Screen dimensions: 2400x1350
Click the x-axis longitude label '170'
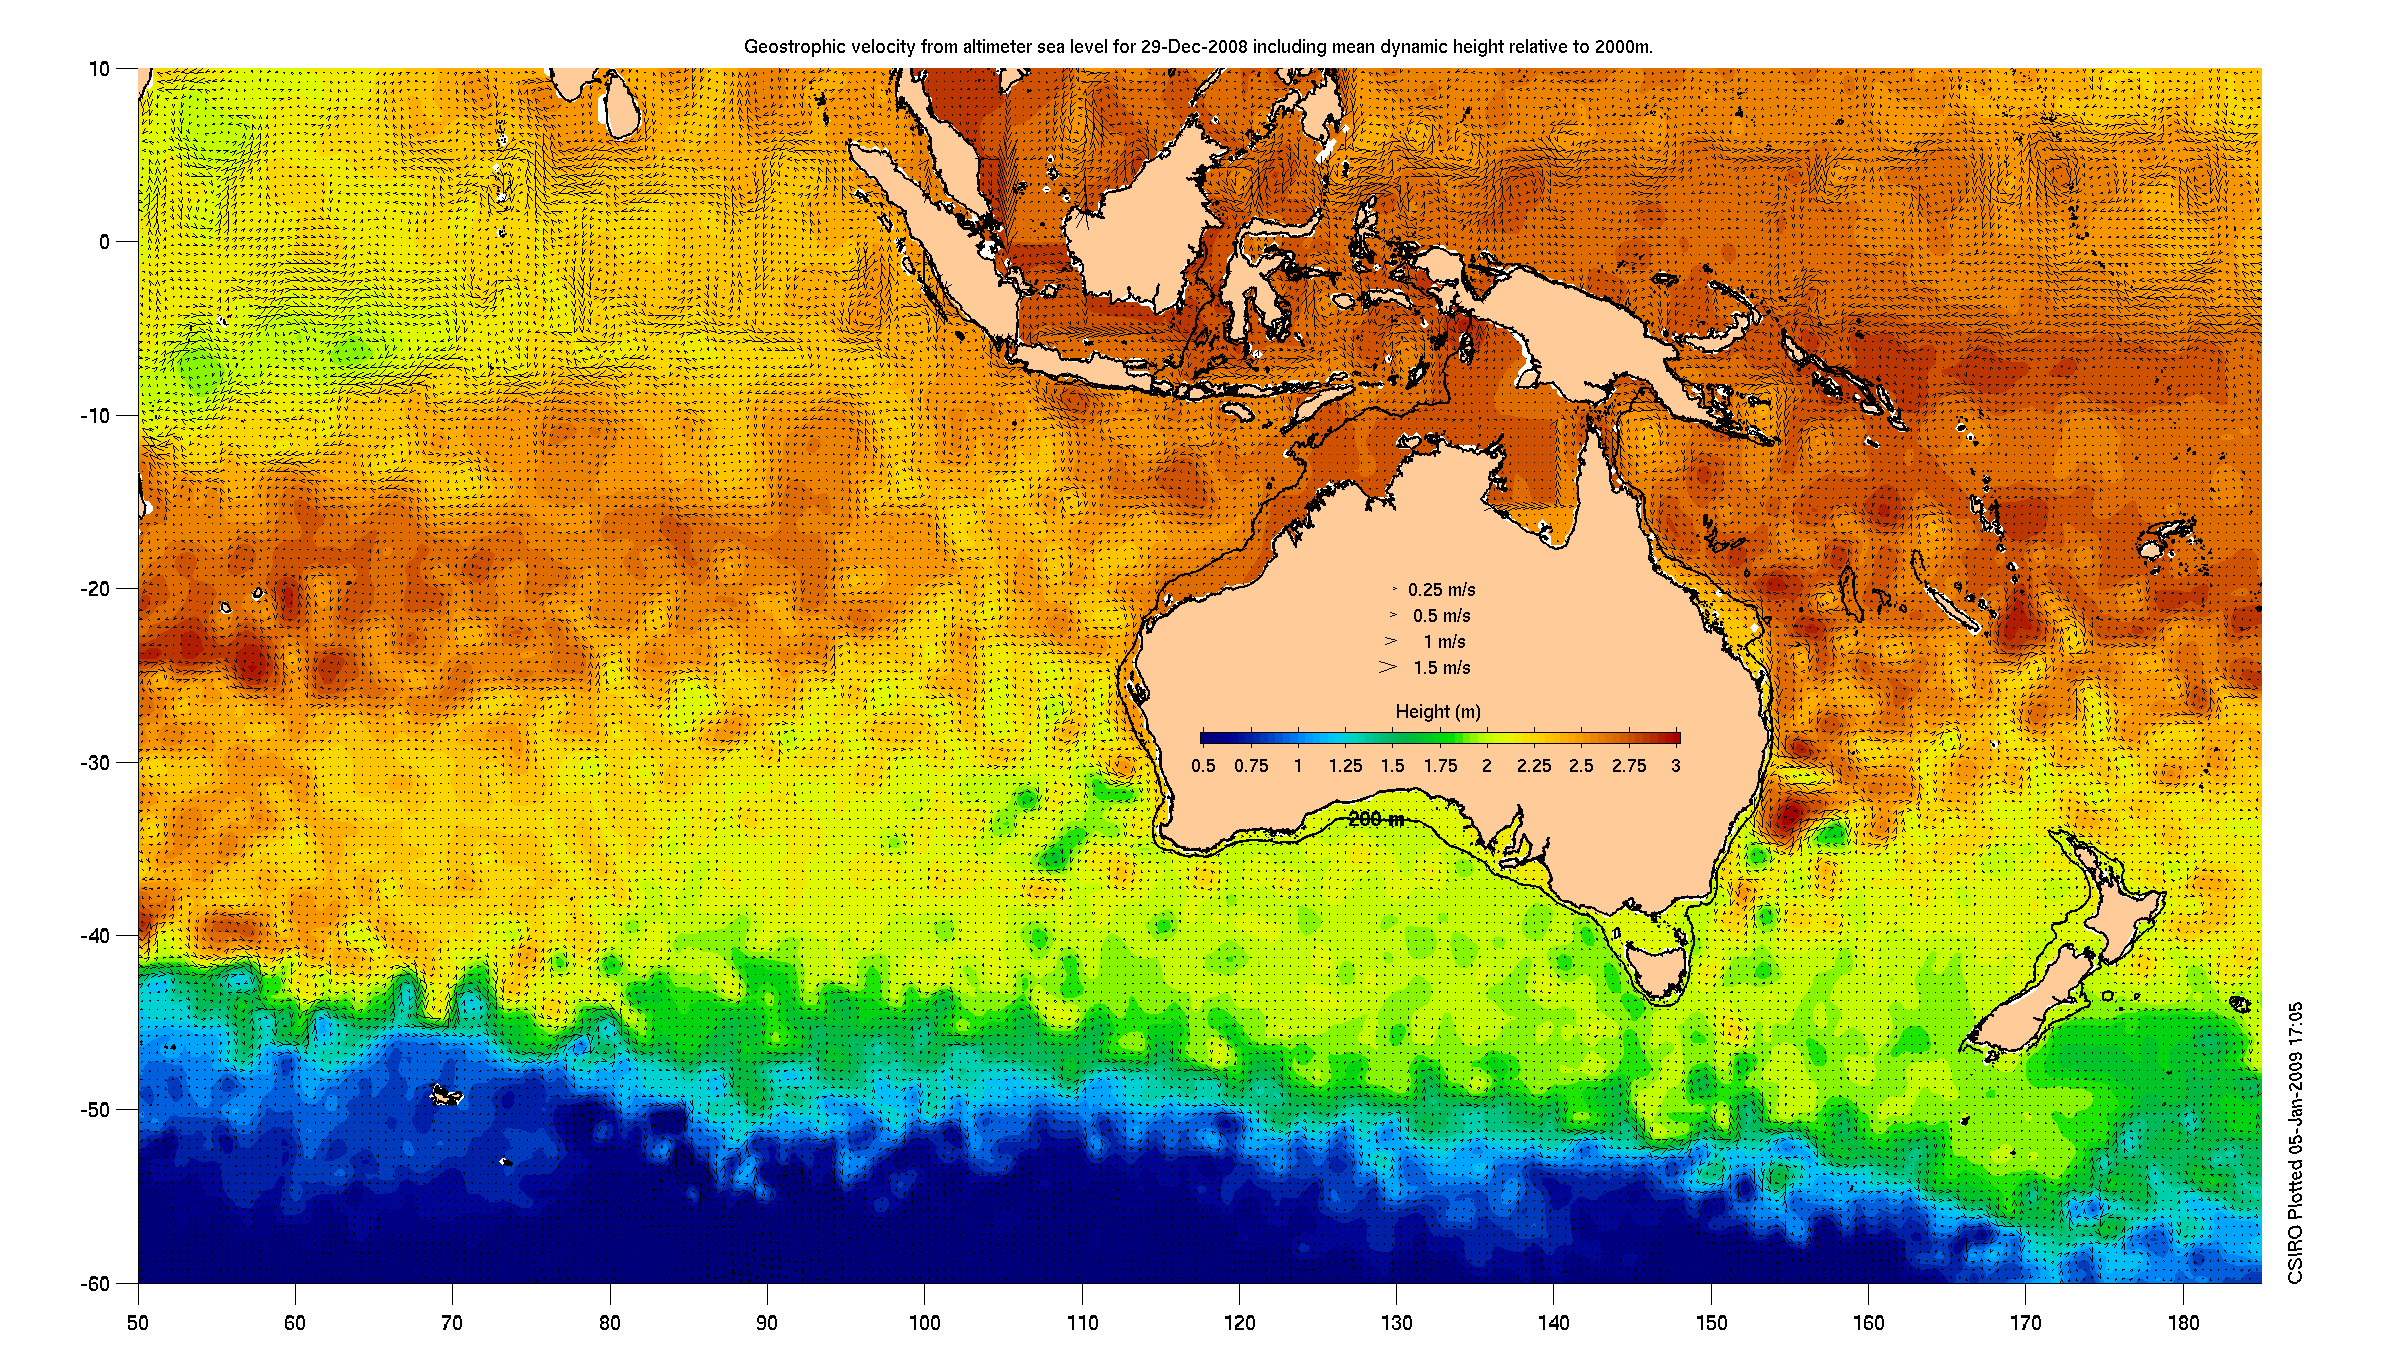click(2026, 1323)
